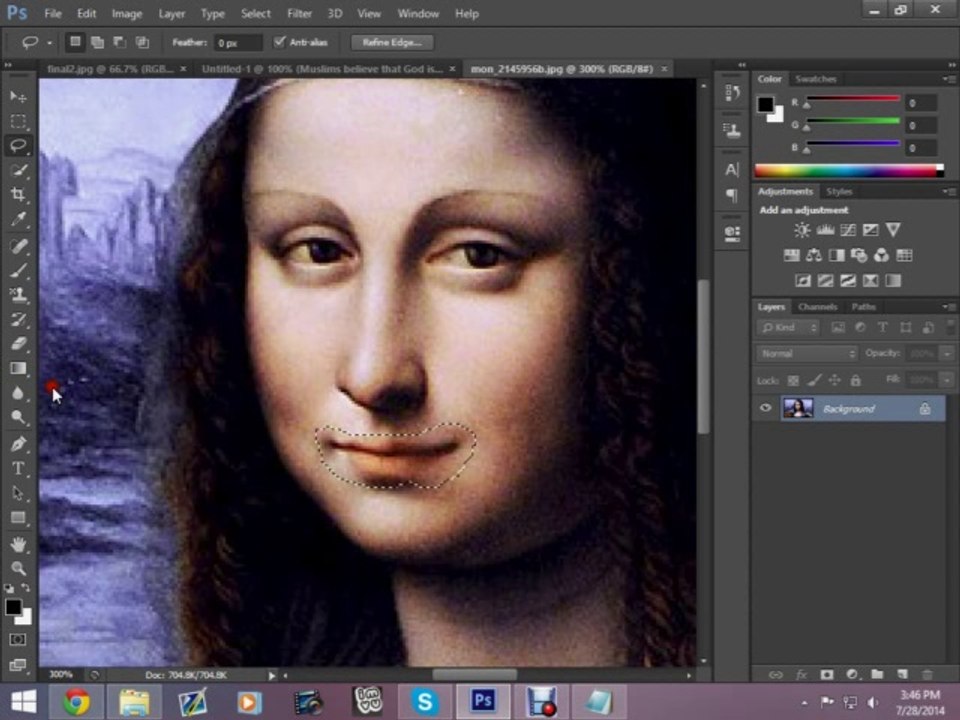Switch to the Swatches tab
Image resolution: width=960 pixels, height=720 pixels.
tap(816, 79)
